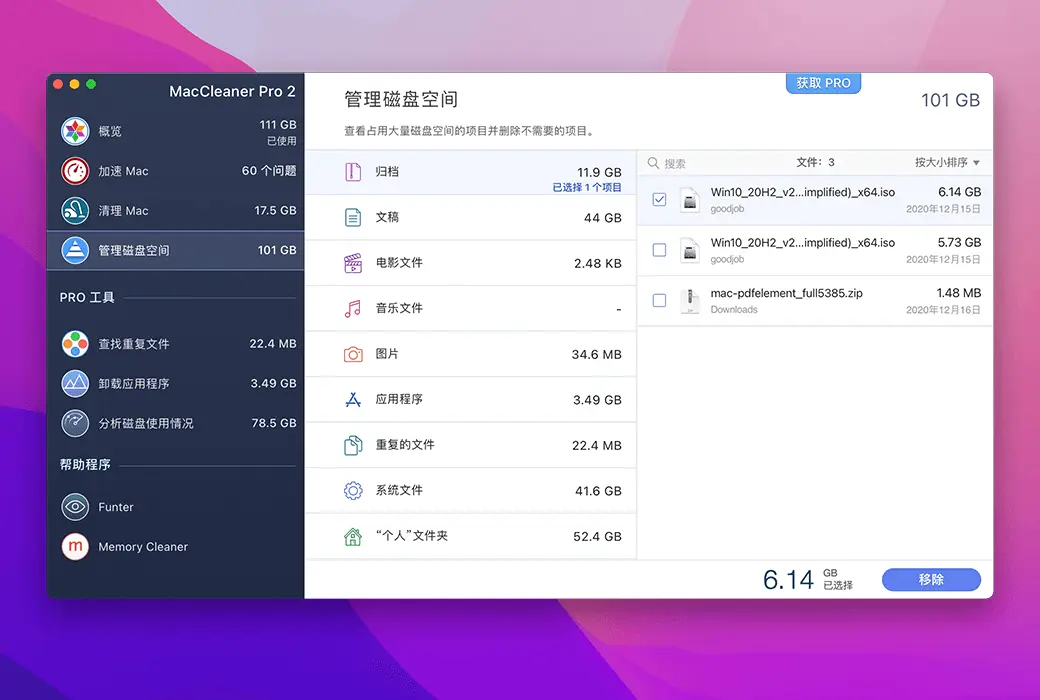Click the 文件: 3 count label
This screenshot has width=1040, height=700.
coord(815,162)
